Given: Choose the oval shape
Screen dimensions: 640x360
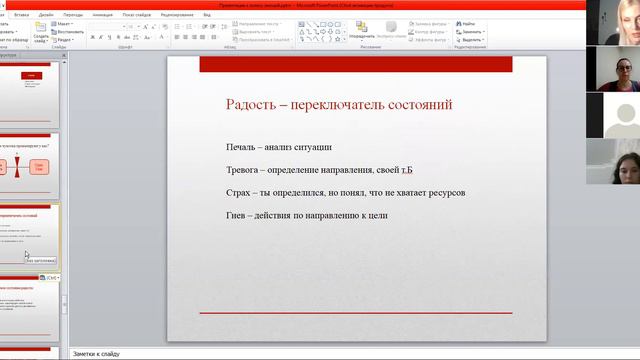Looking at the screenshot, I should 330,24.
